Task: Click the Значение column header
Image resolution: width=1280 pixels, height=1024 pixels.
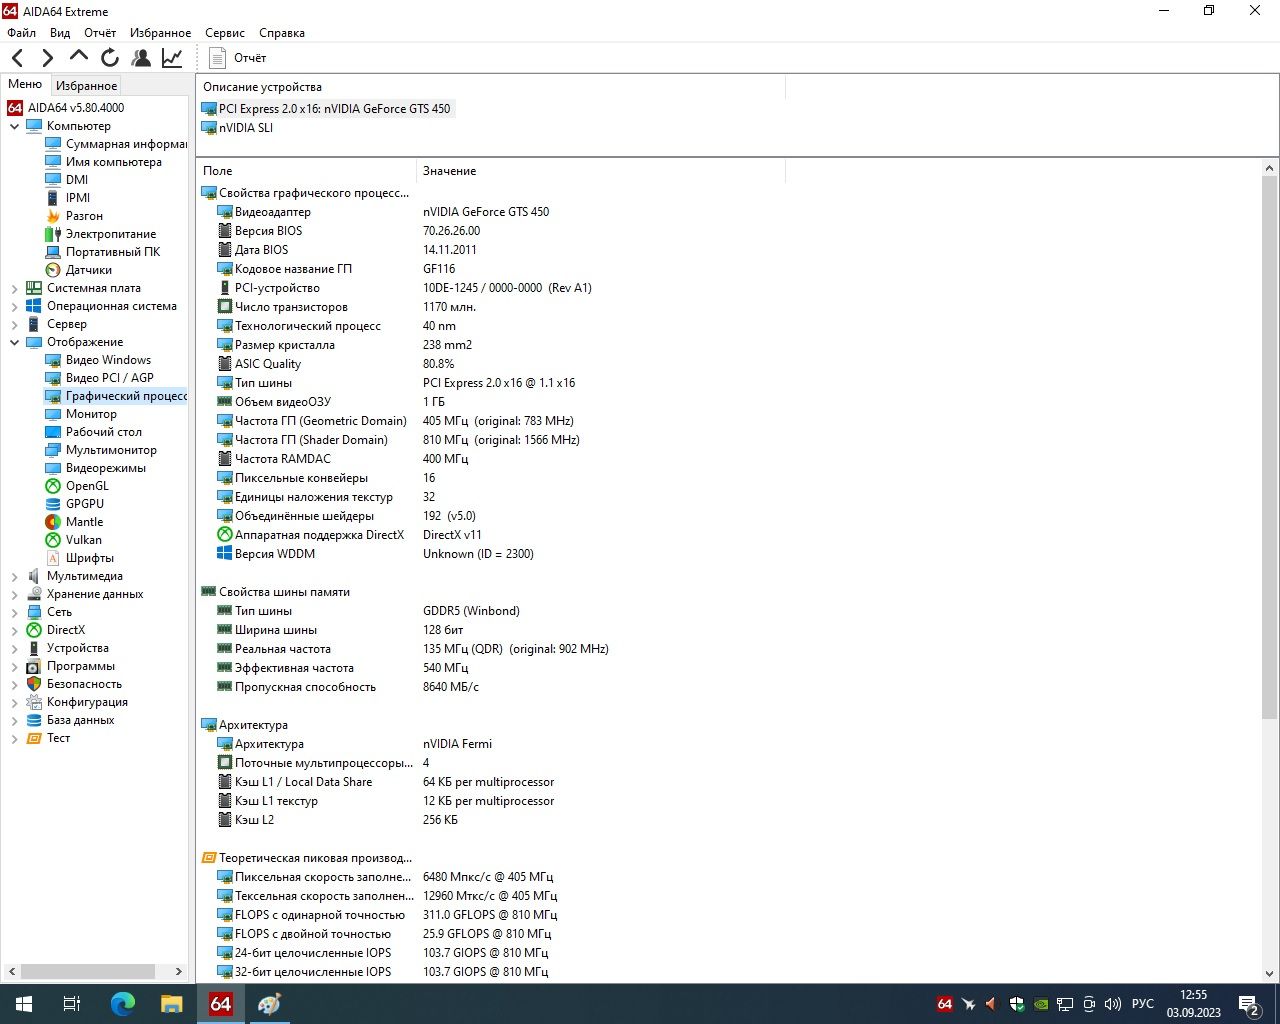Action: pos(601,171)
